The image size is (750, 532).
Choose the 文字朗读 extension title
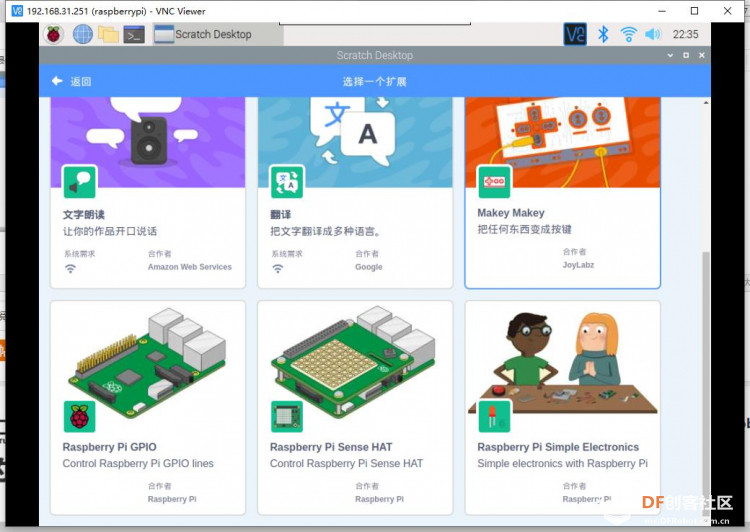(84, 215)
